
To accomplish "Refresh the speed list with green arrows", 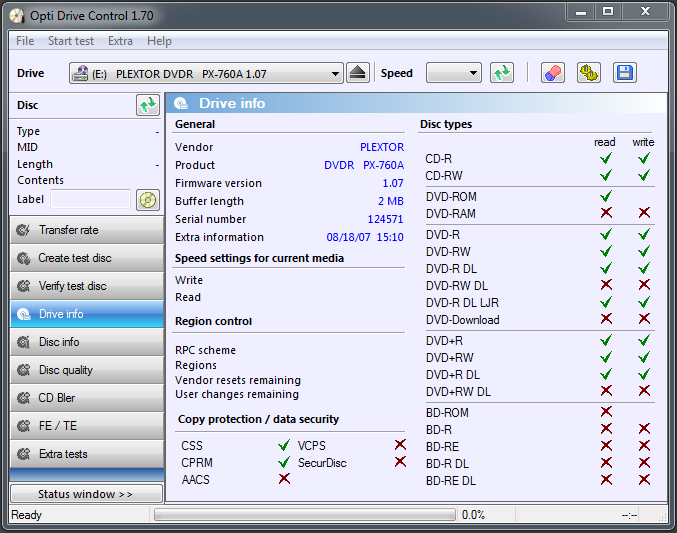I will 502,73.
